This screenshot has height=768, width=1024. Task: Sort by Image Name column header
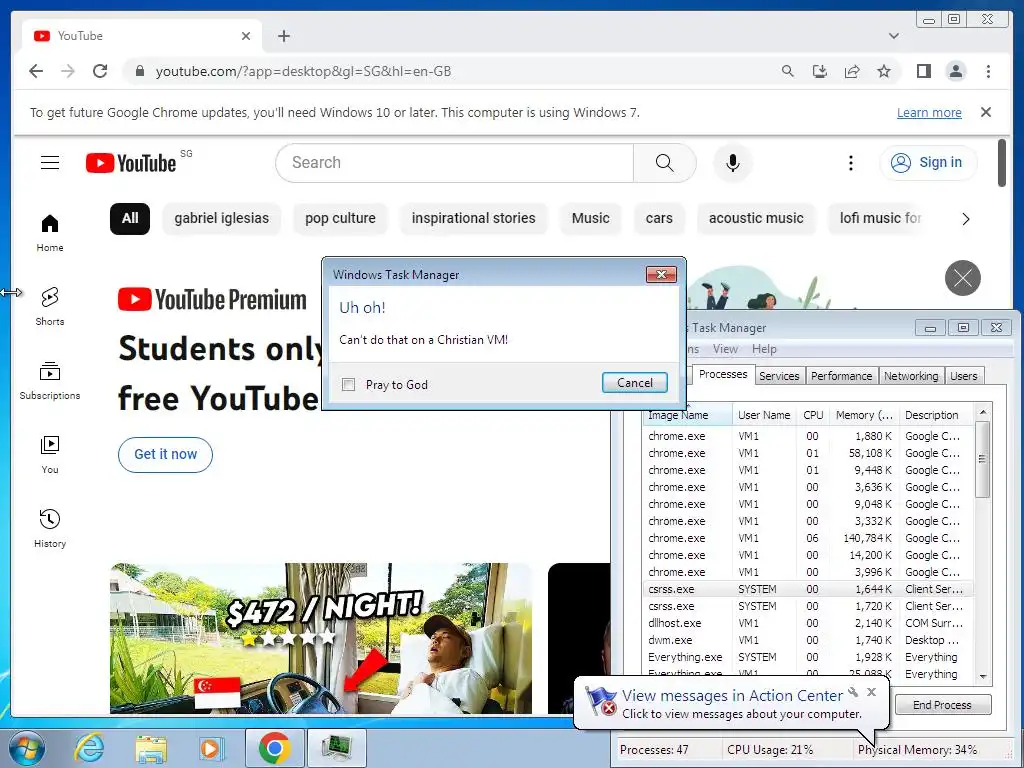tap(687, 415)
